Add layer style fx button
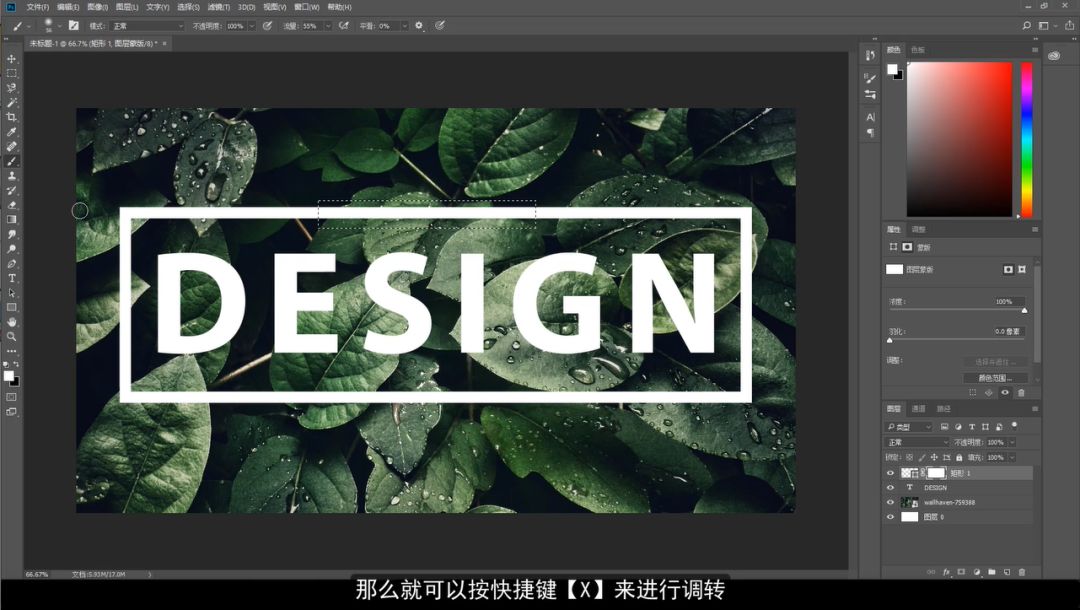 [946, 572]
